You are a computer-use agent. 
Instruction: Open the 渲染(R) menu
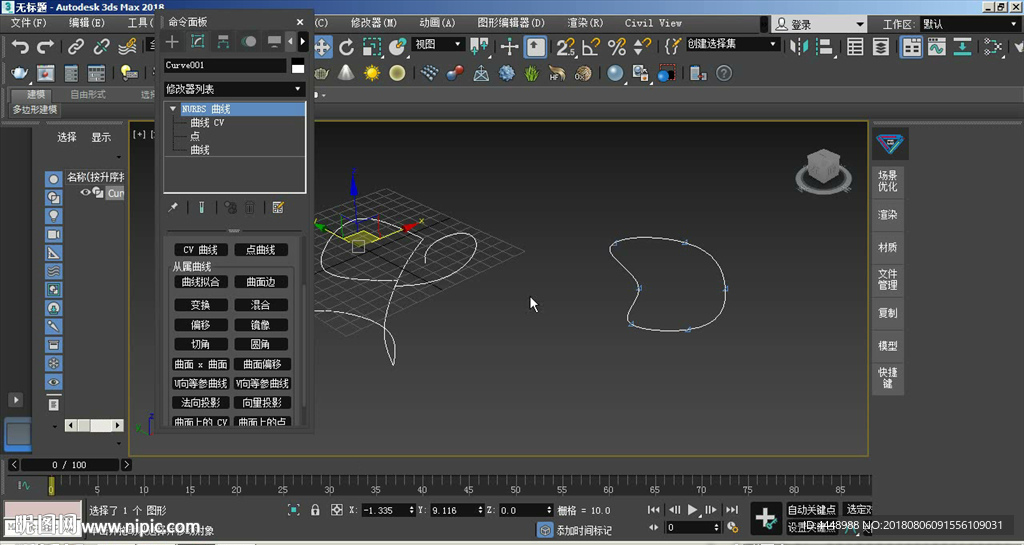[585, 23]
